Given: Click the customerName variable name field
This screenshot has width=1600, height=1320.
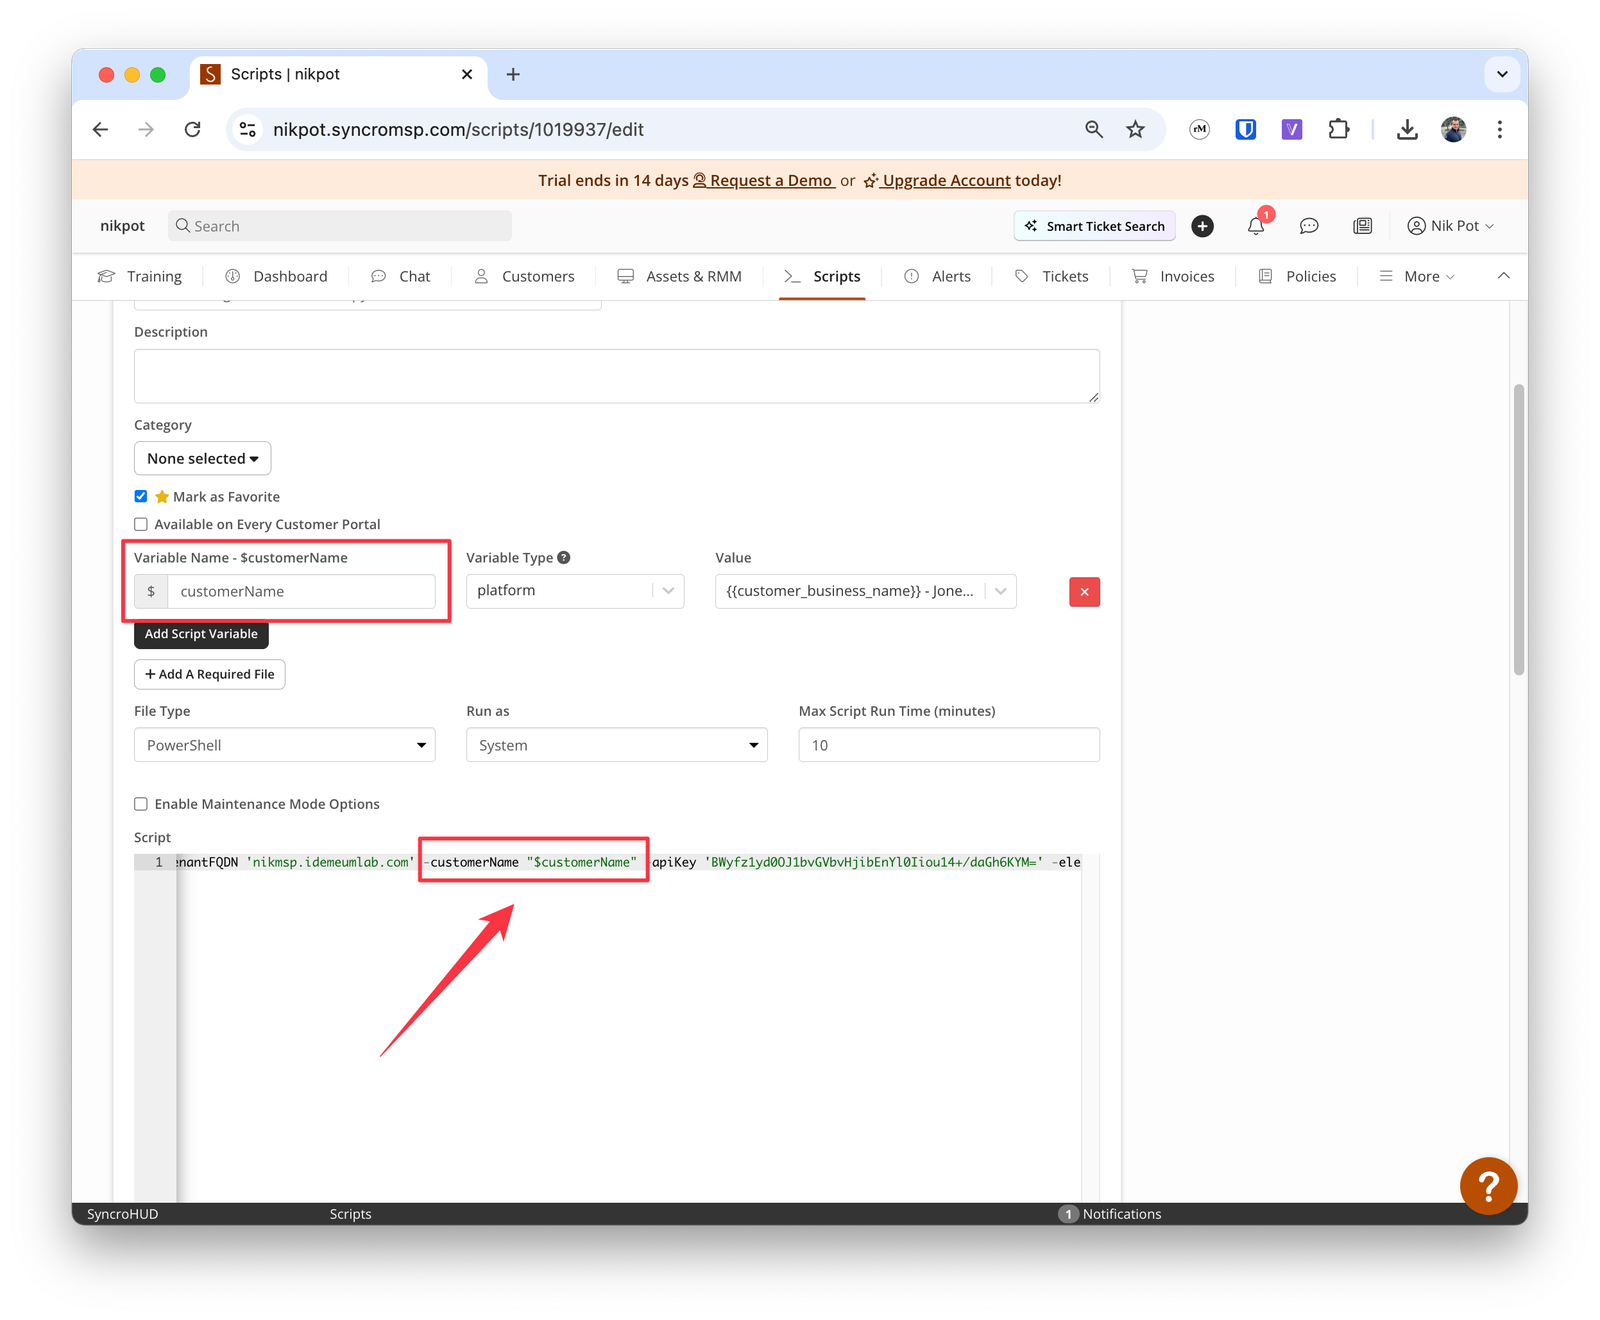Looking at the screenshot, I should [x=301, y=591].
